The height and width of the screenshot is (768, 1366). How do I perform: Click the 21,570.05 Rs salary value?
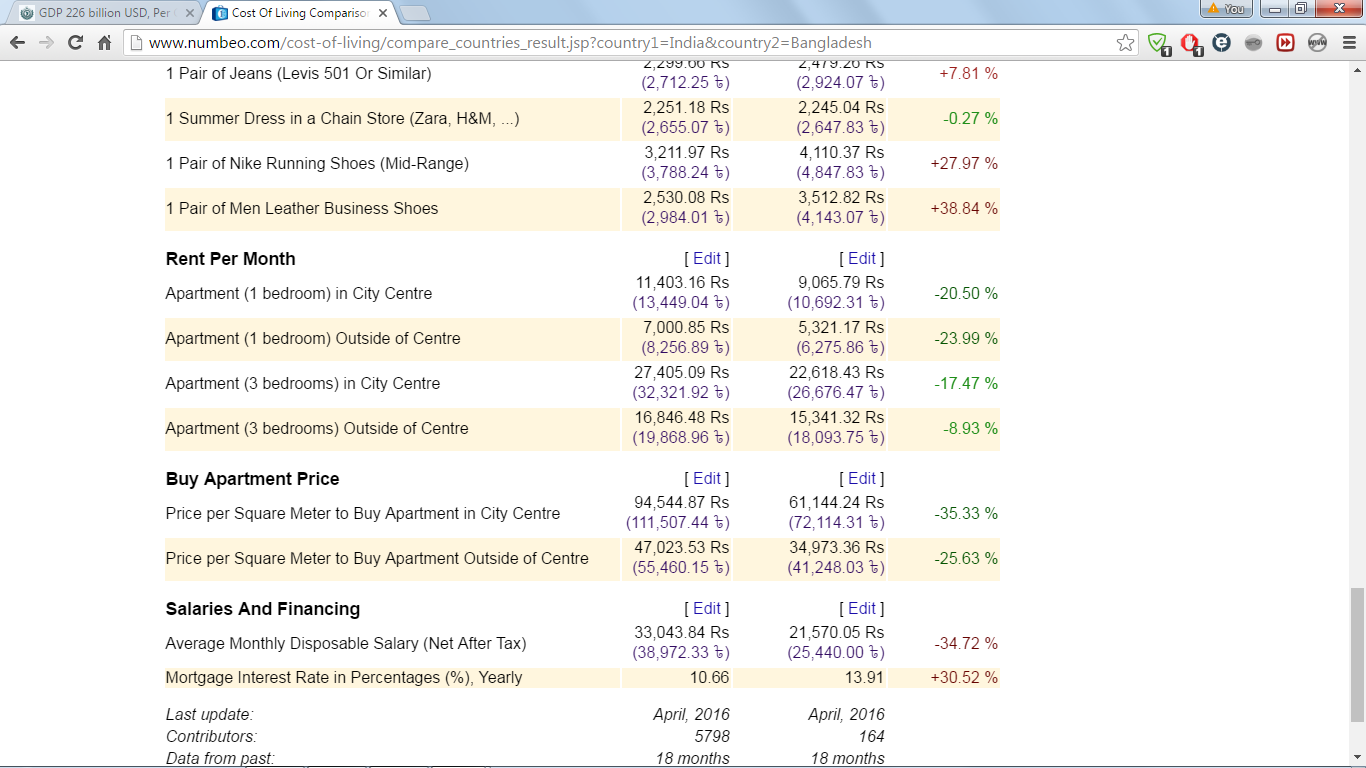(x=837, y=633)
